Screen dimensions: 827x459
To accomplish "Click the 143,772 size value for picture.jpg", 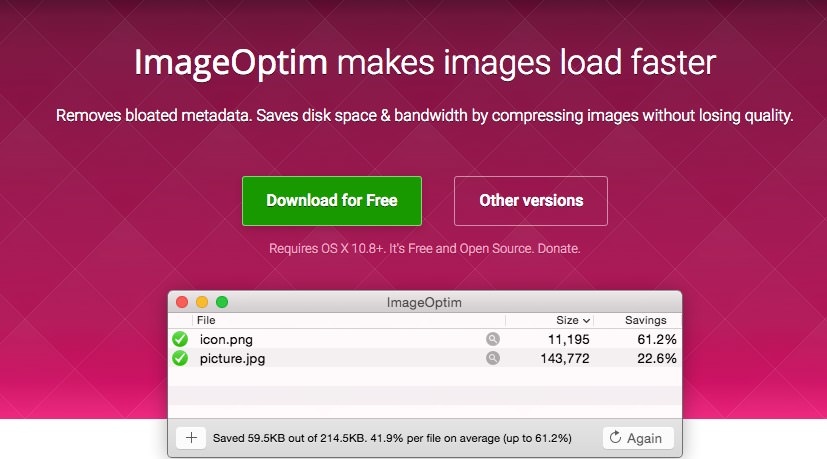I will (x=567, y=357).
